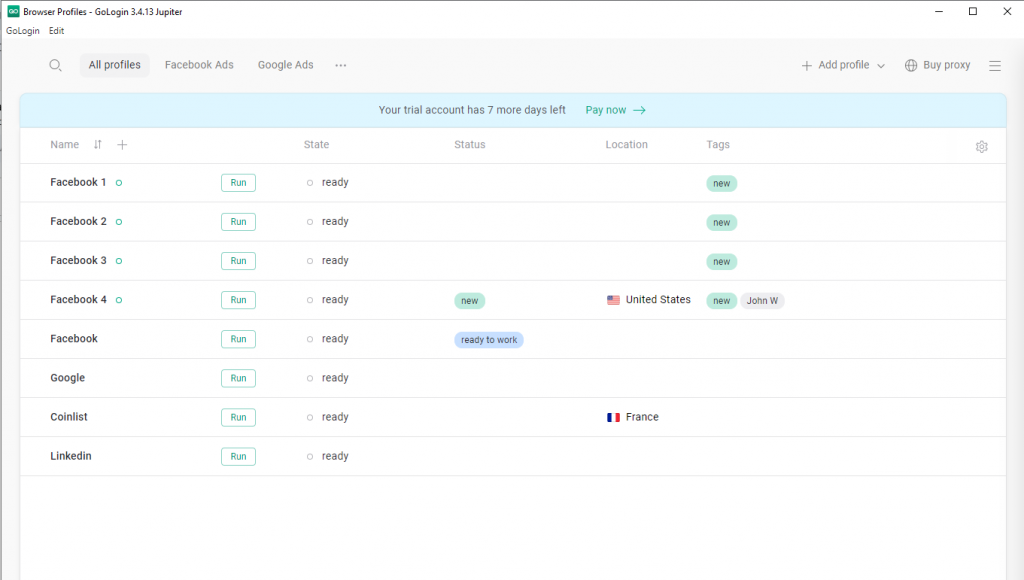Click the 'ready to work' status badge
Screen dimensions: 1024x580
click(x=489, y=340)
